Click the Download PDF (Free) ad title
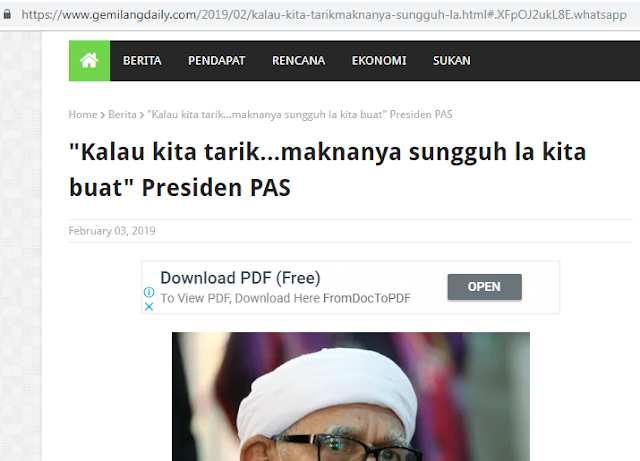This screenshot has width=640, height=461. coord(240,278)
